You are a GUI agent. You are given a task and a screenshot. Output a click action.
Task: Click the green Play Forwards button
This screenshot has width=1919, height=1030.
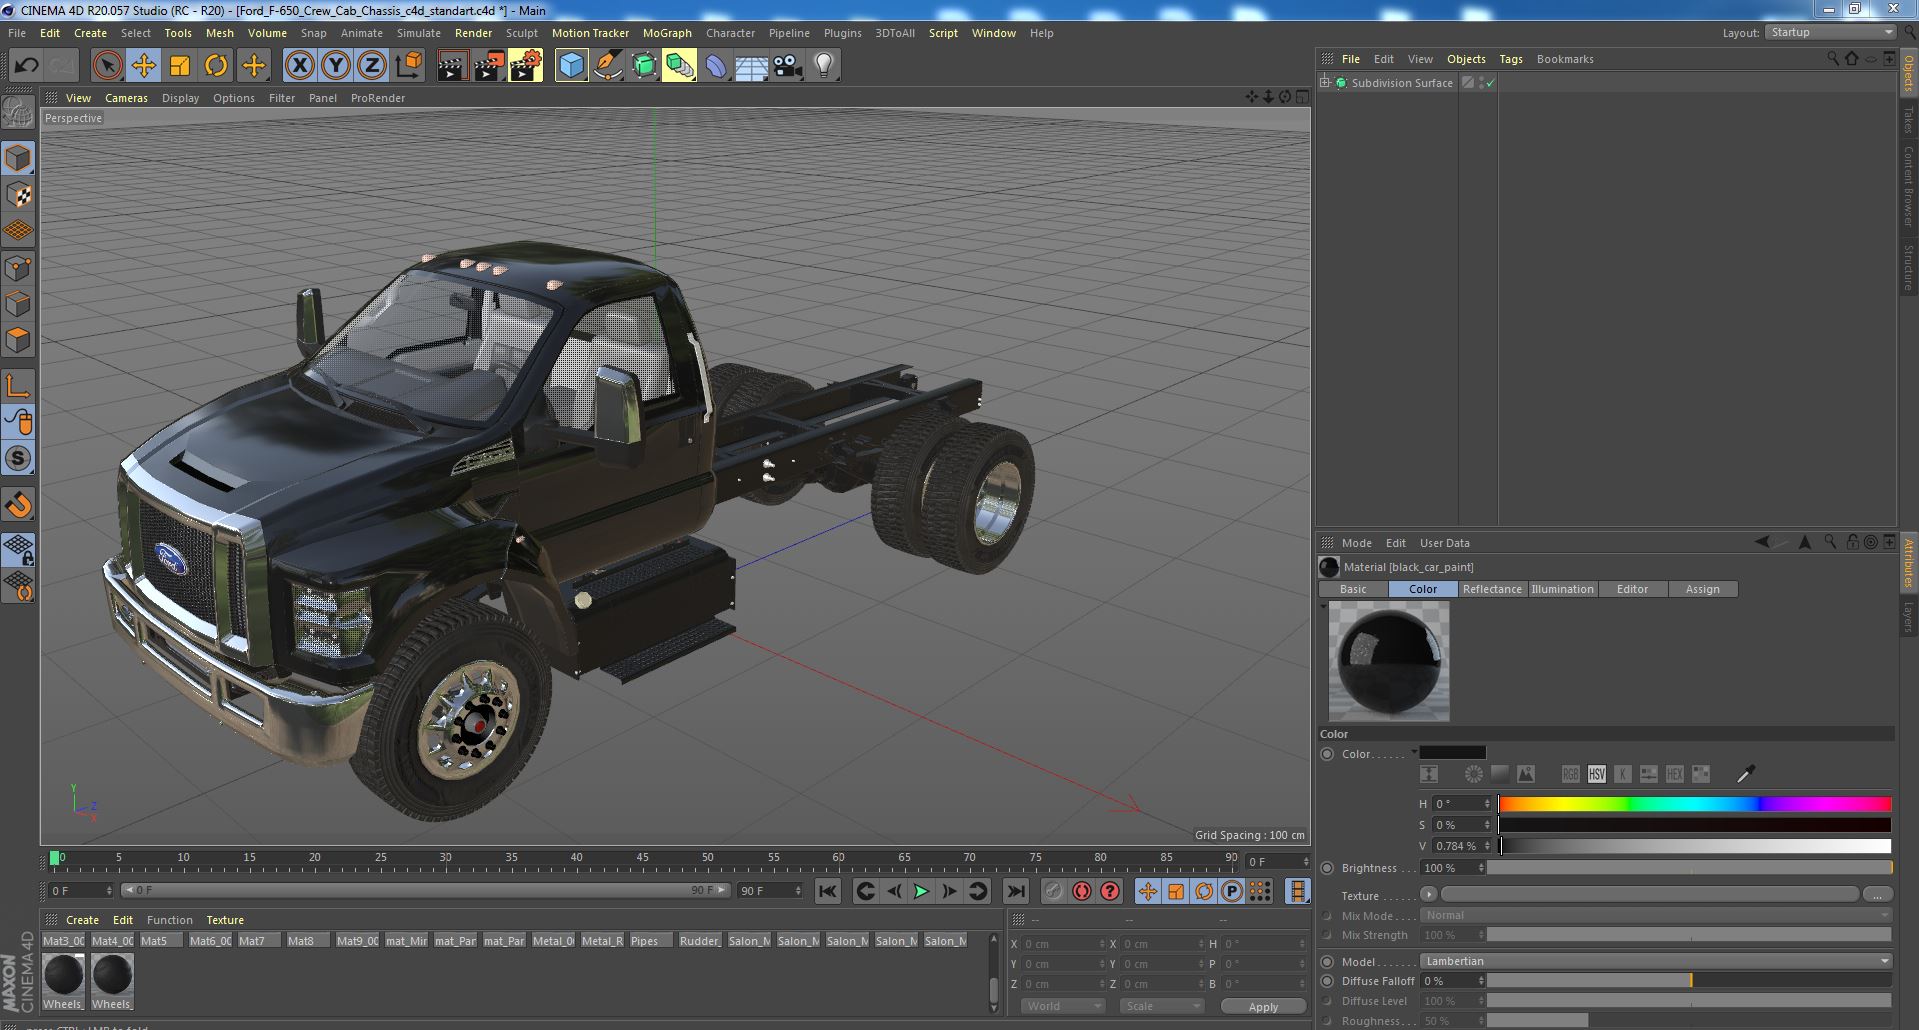[921, 891]
